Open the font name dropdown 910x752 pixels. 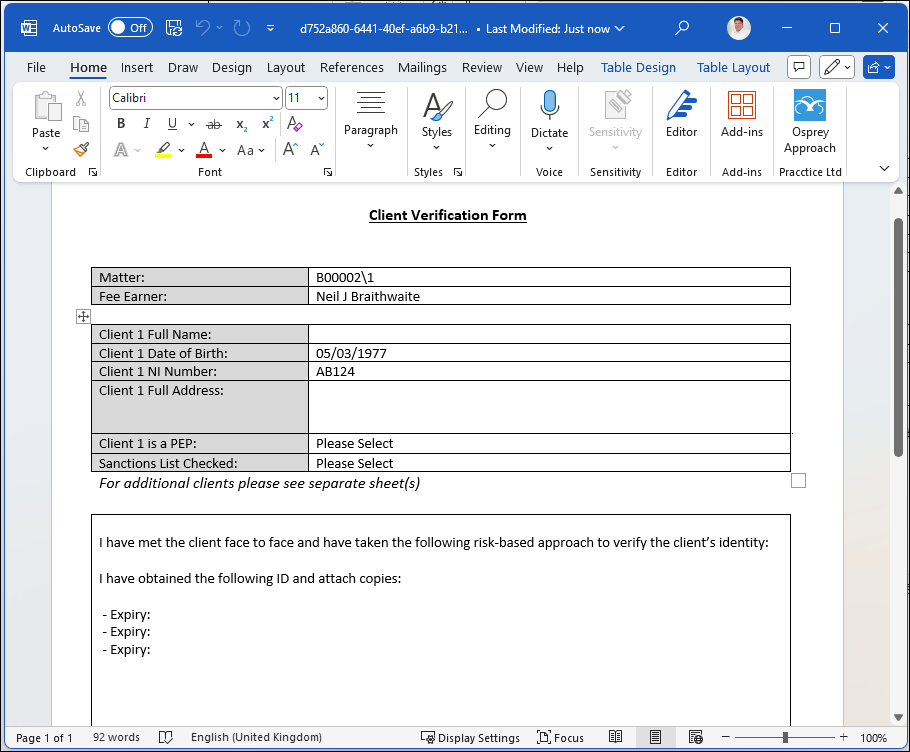276,98
